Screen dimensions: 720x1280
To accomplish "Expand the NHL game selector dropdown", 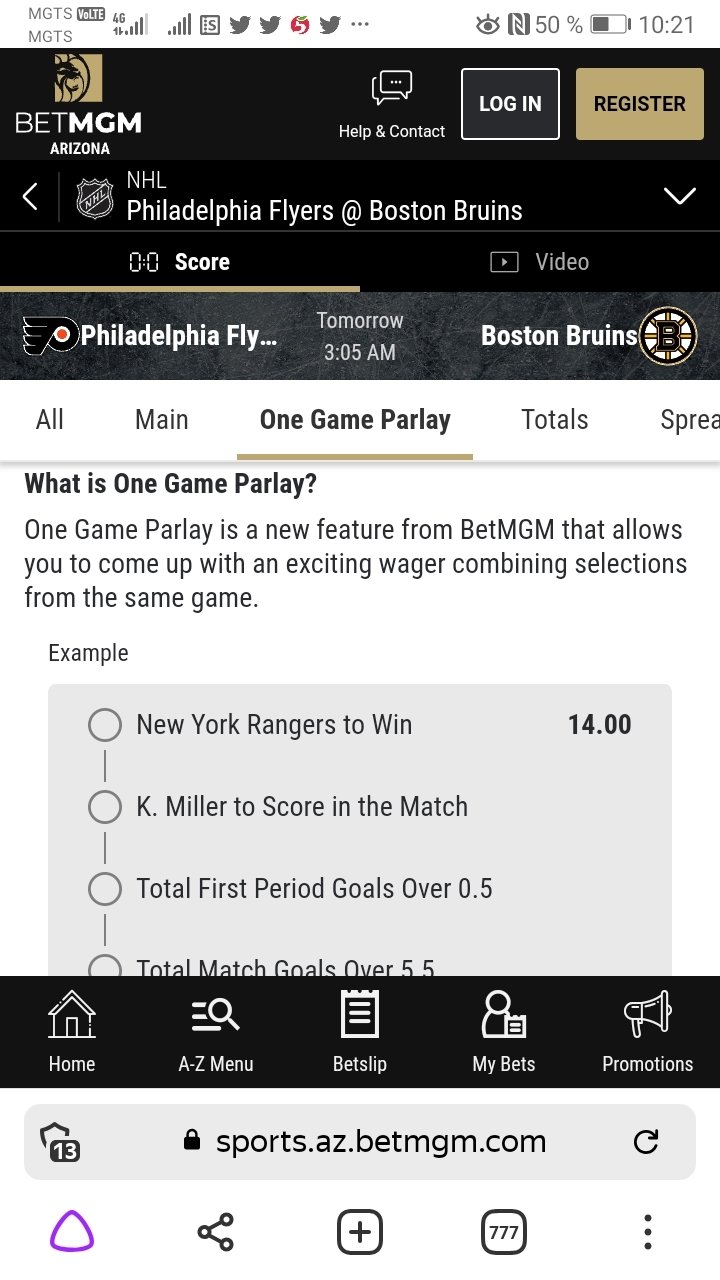I will [680, 196].
